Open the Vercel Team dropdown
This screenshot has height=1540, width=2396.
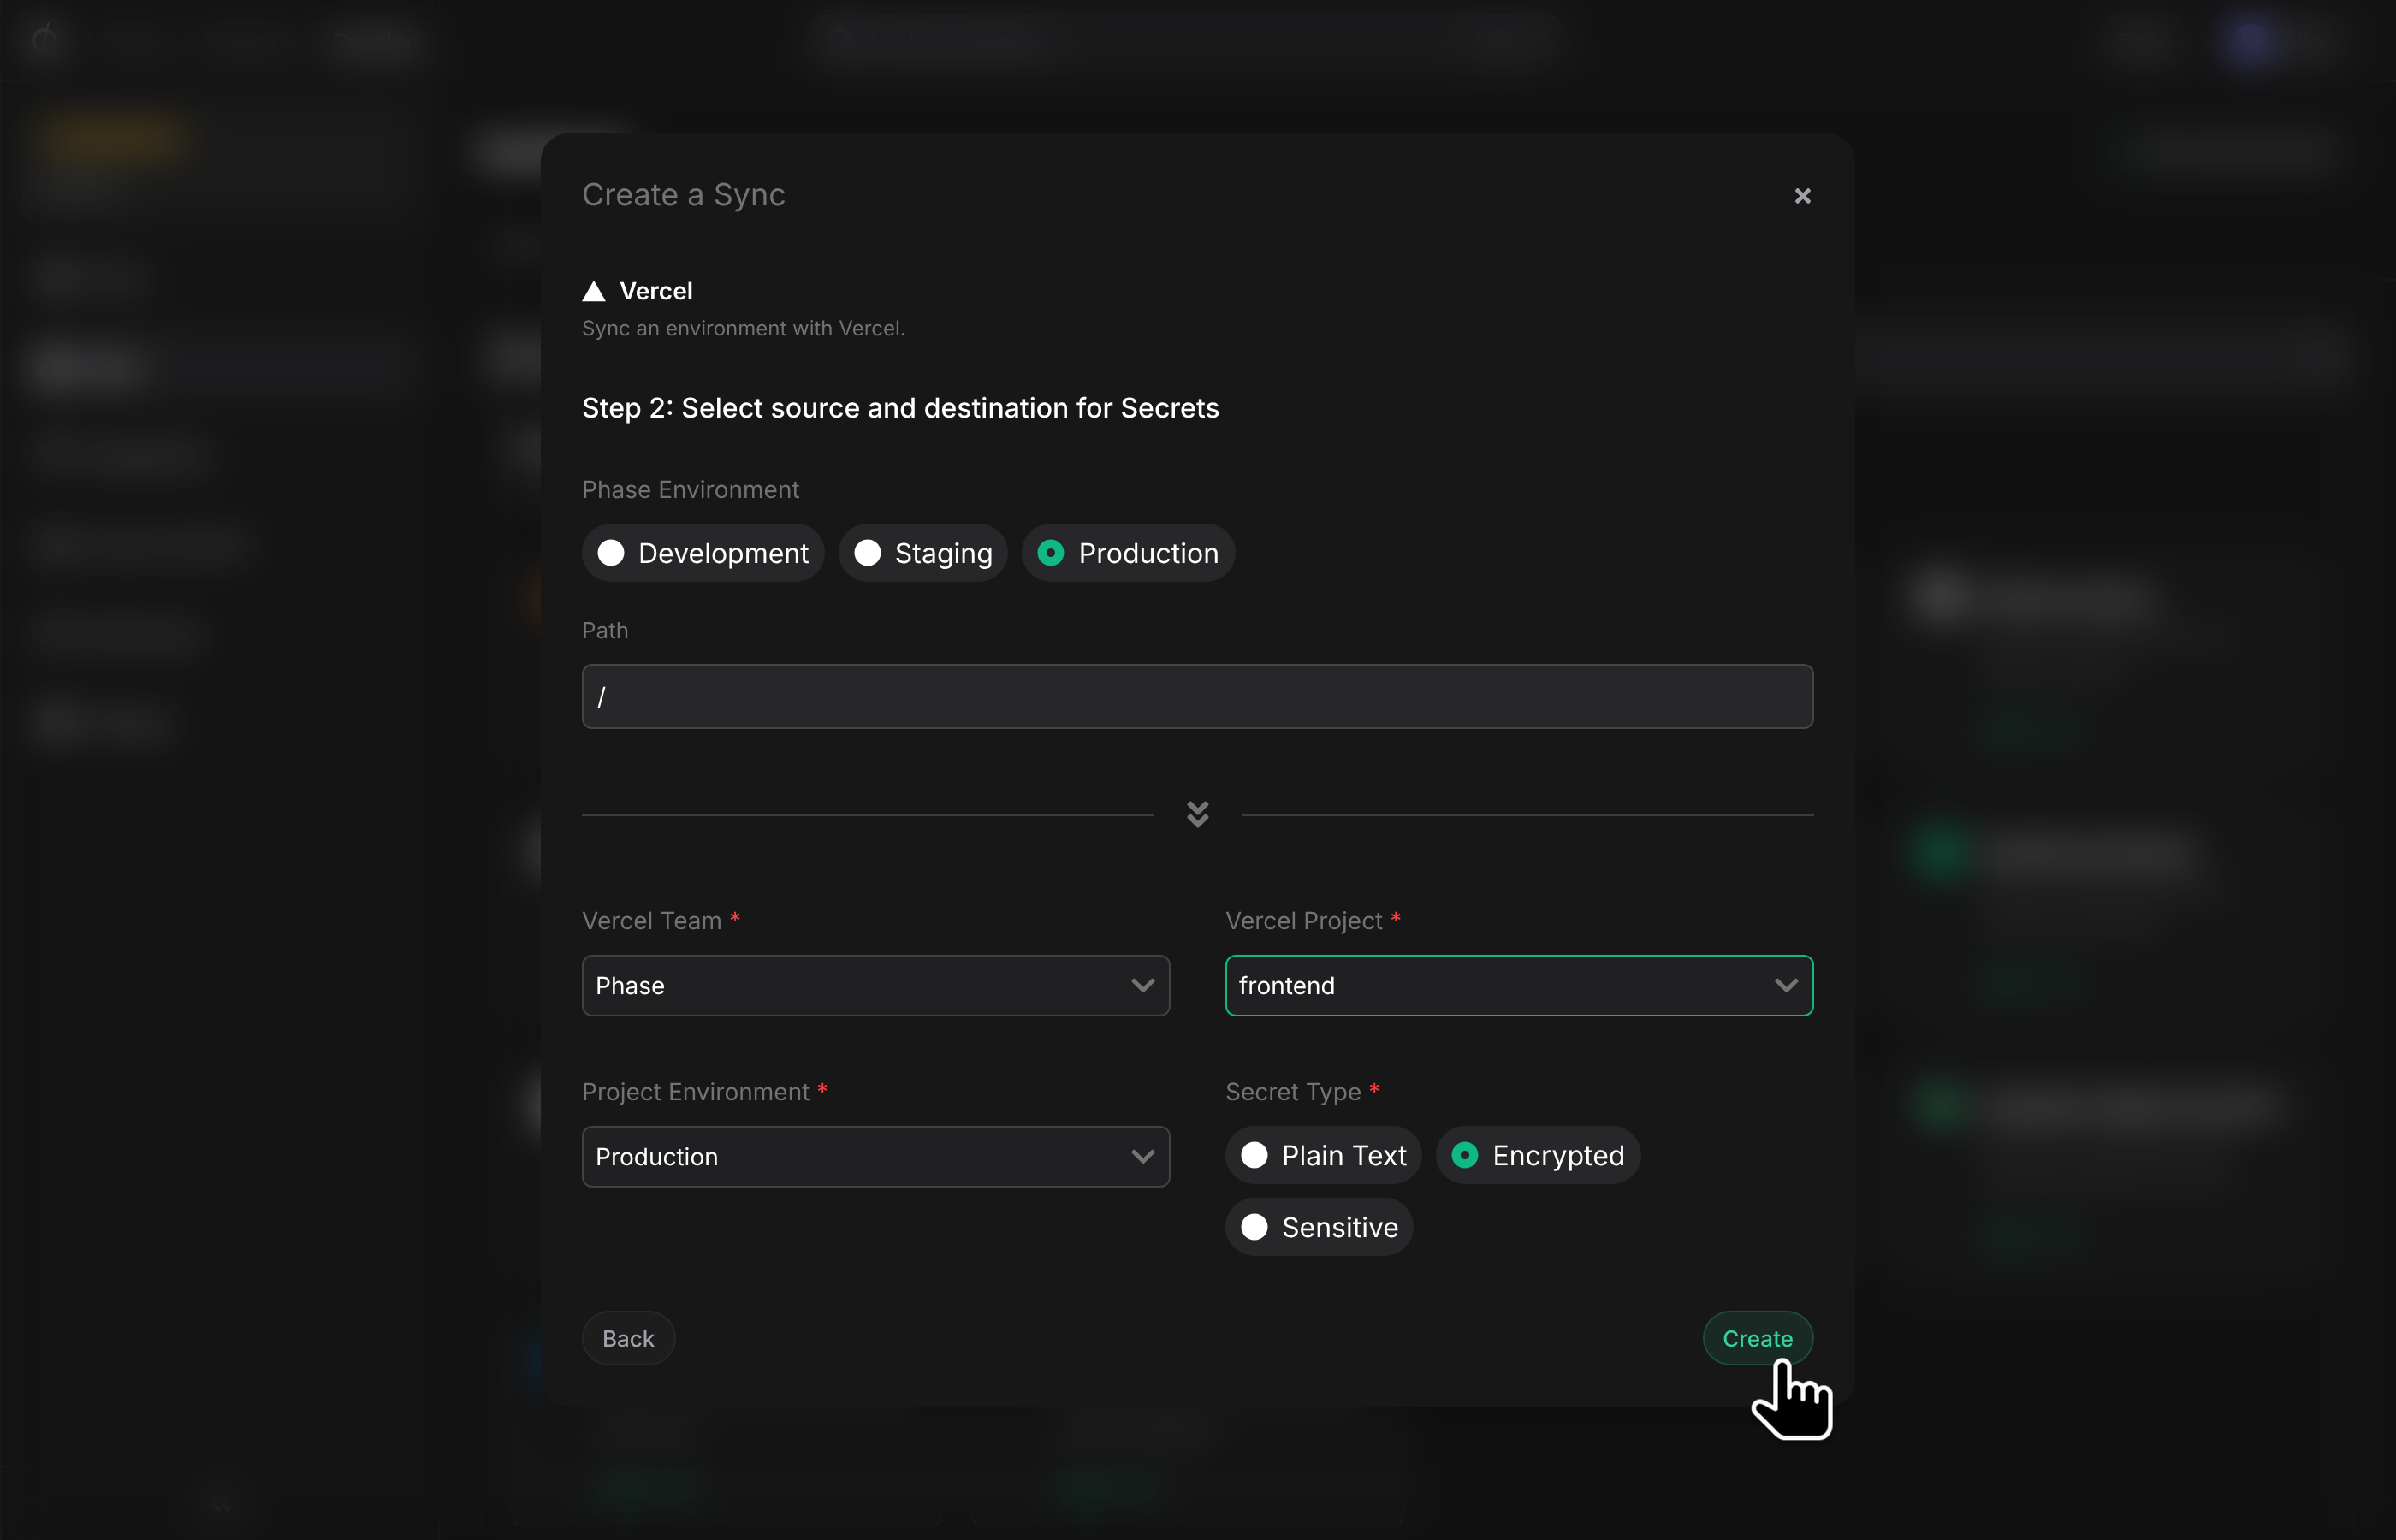[875, 986]
